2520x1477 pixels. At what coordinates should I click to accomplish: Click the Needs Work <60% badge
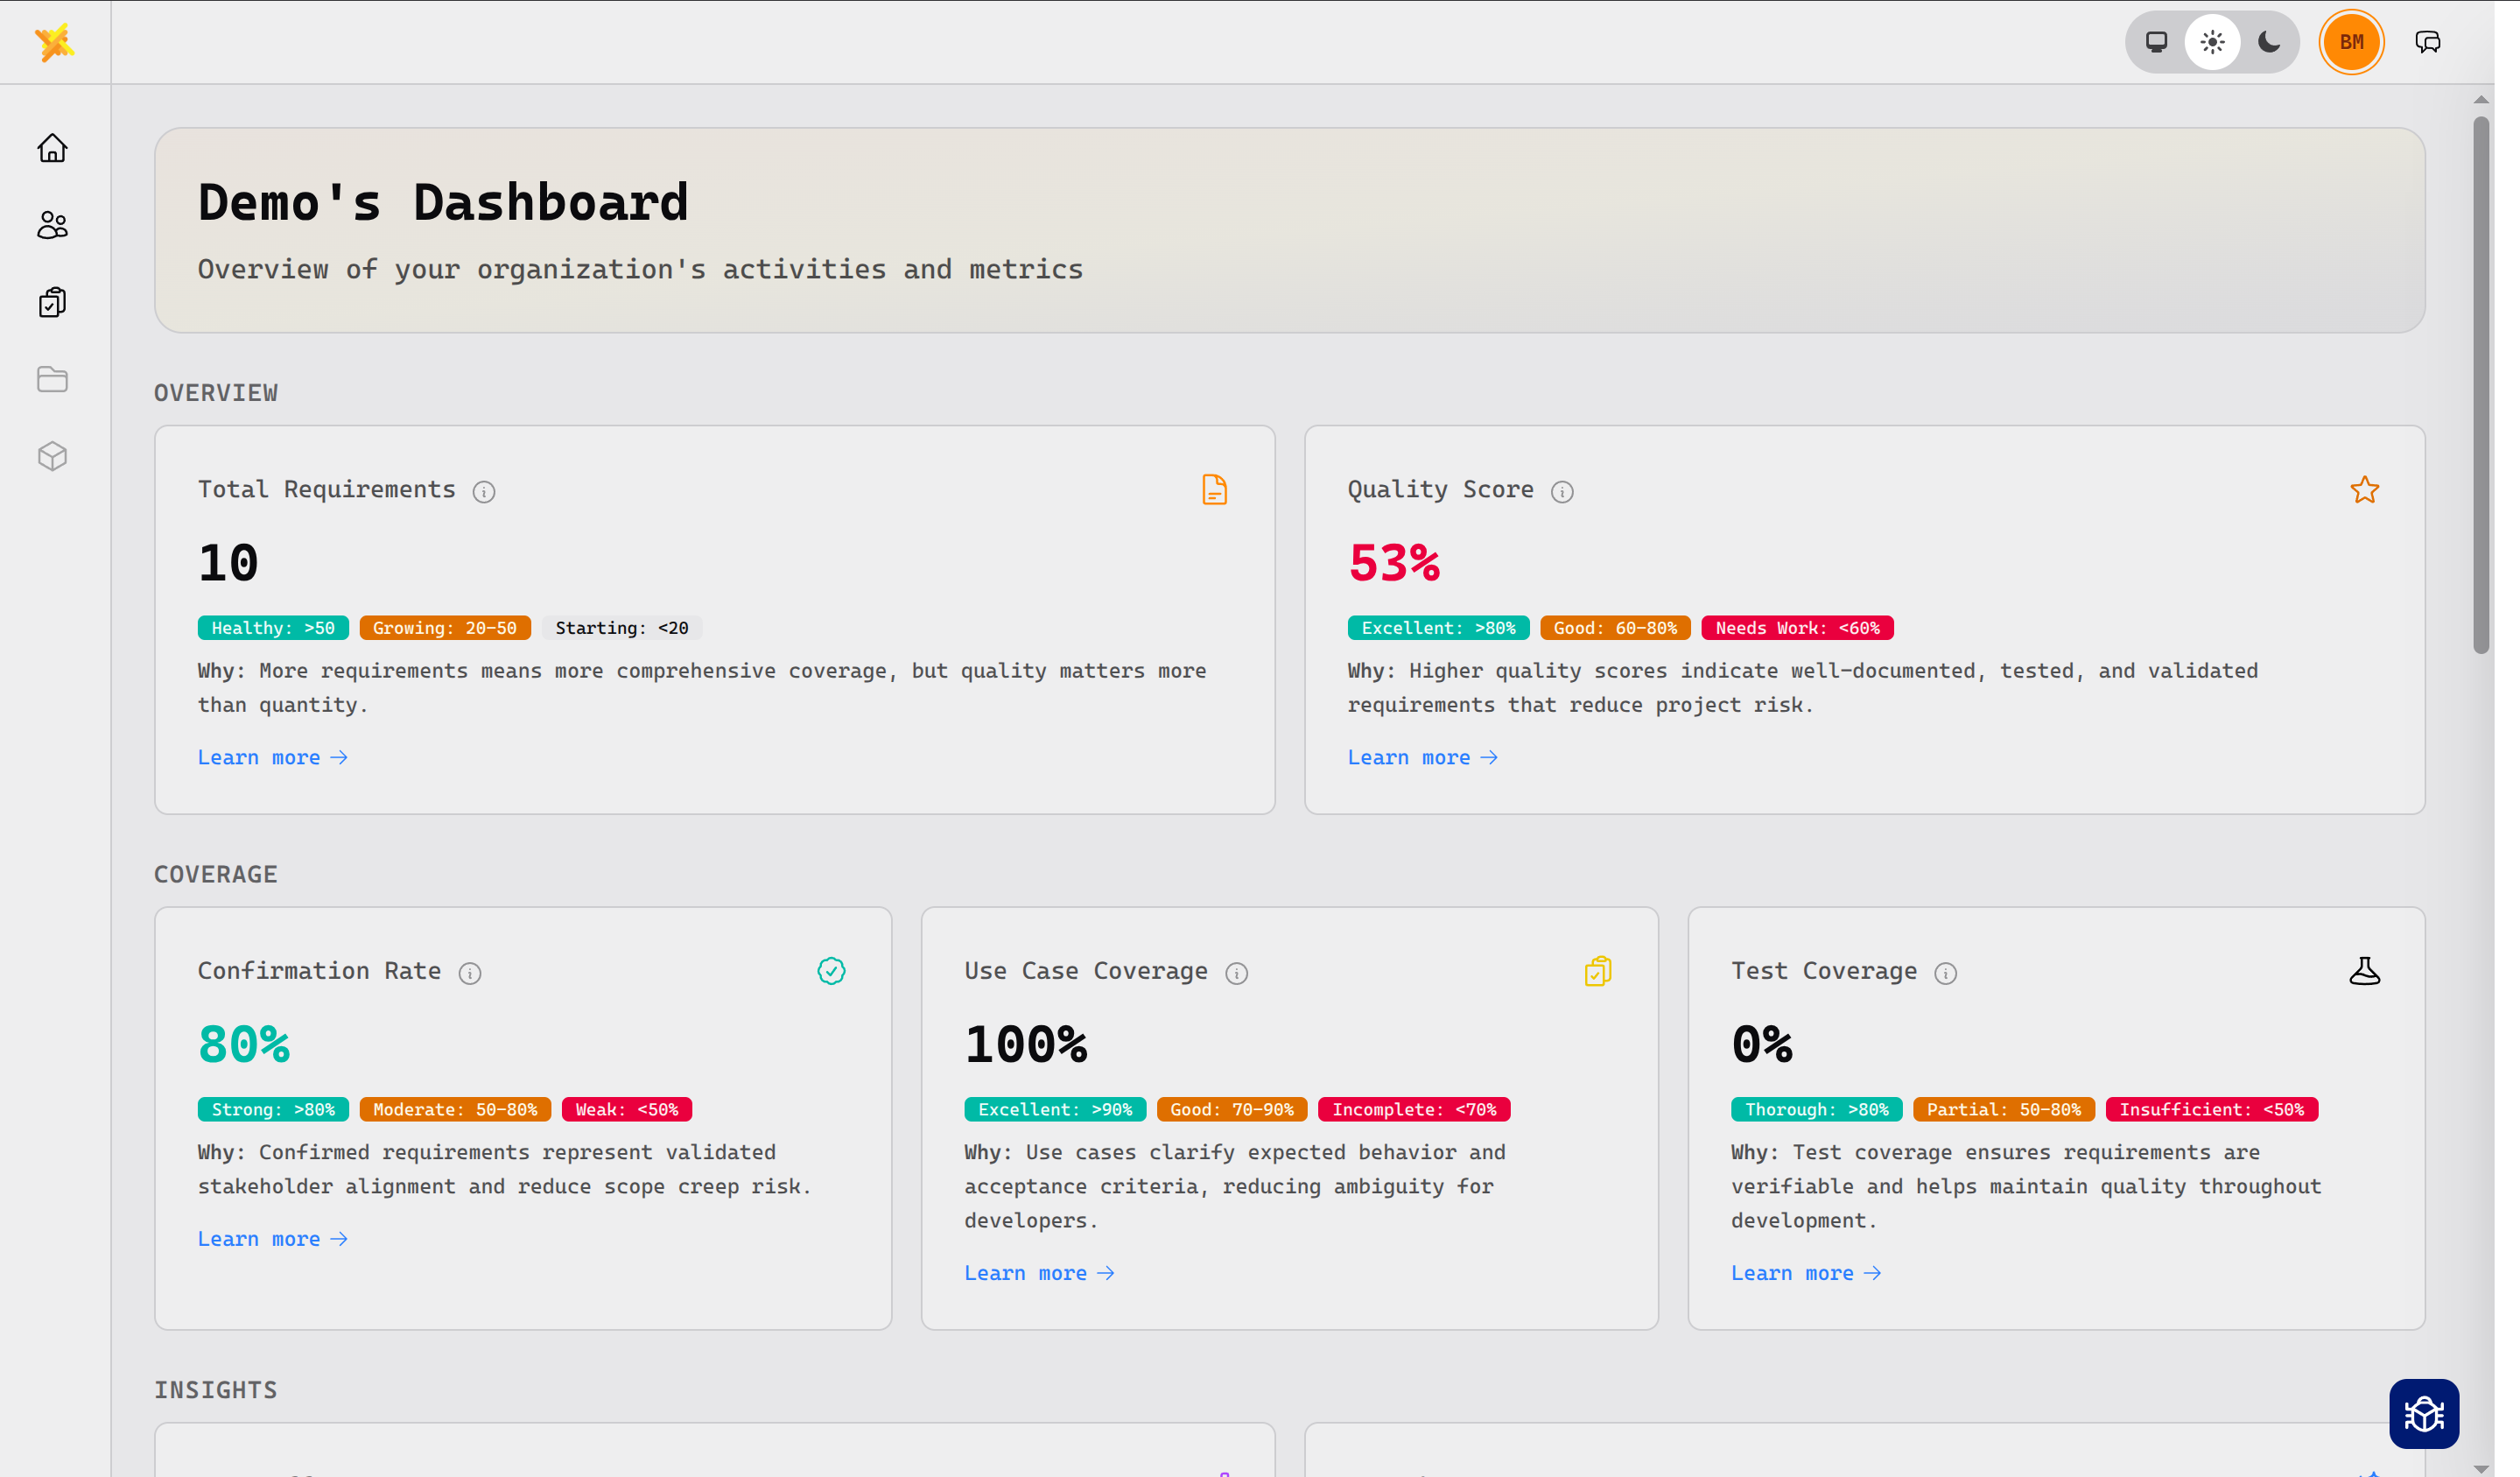coord(1797,628)
